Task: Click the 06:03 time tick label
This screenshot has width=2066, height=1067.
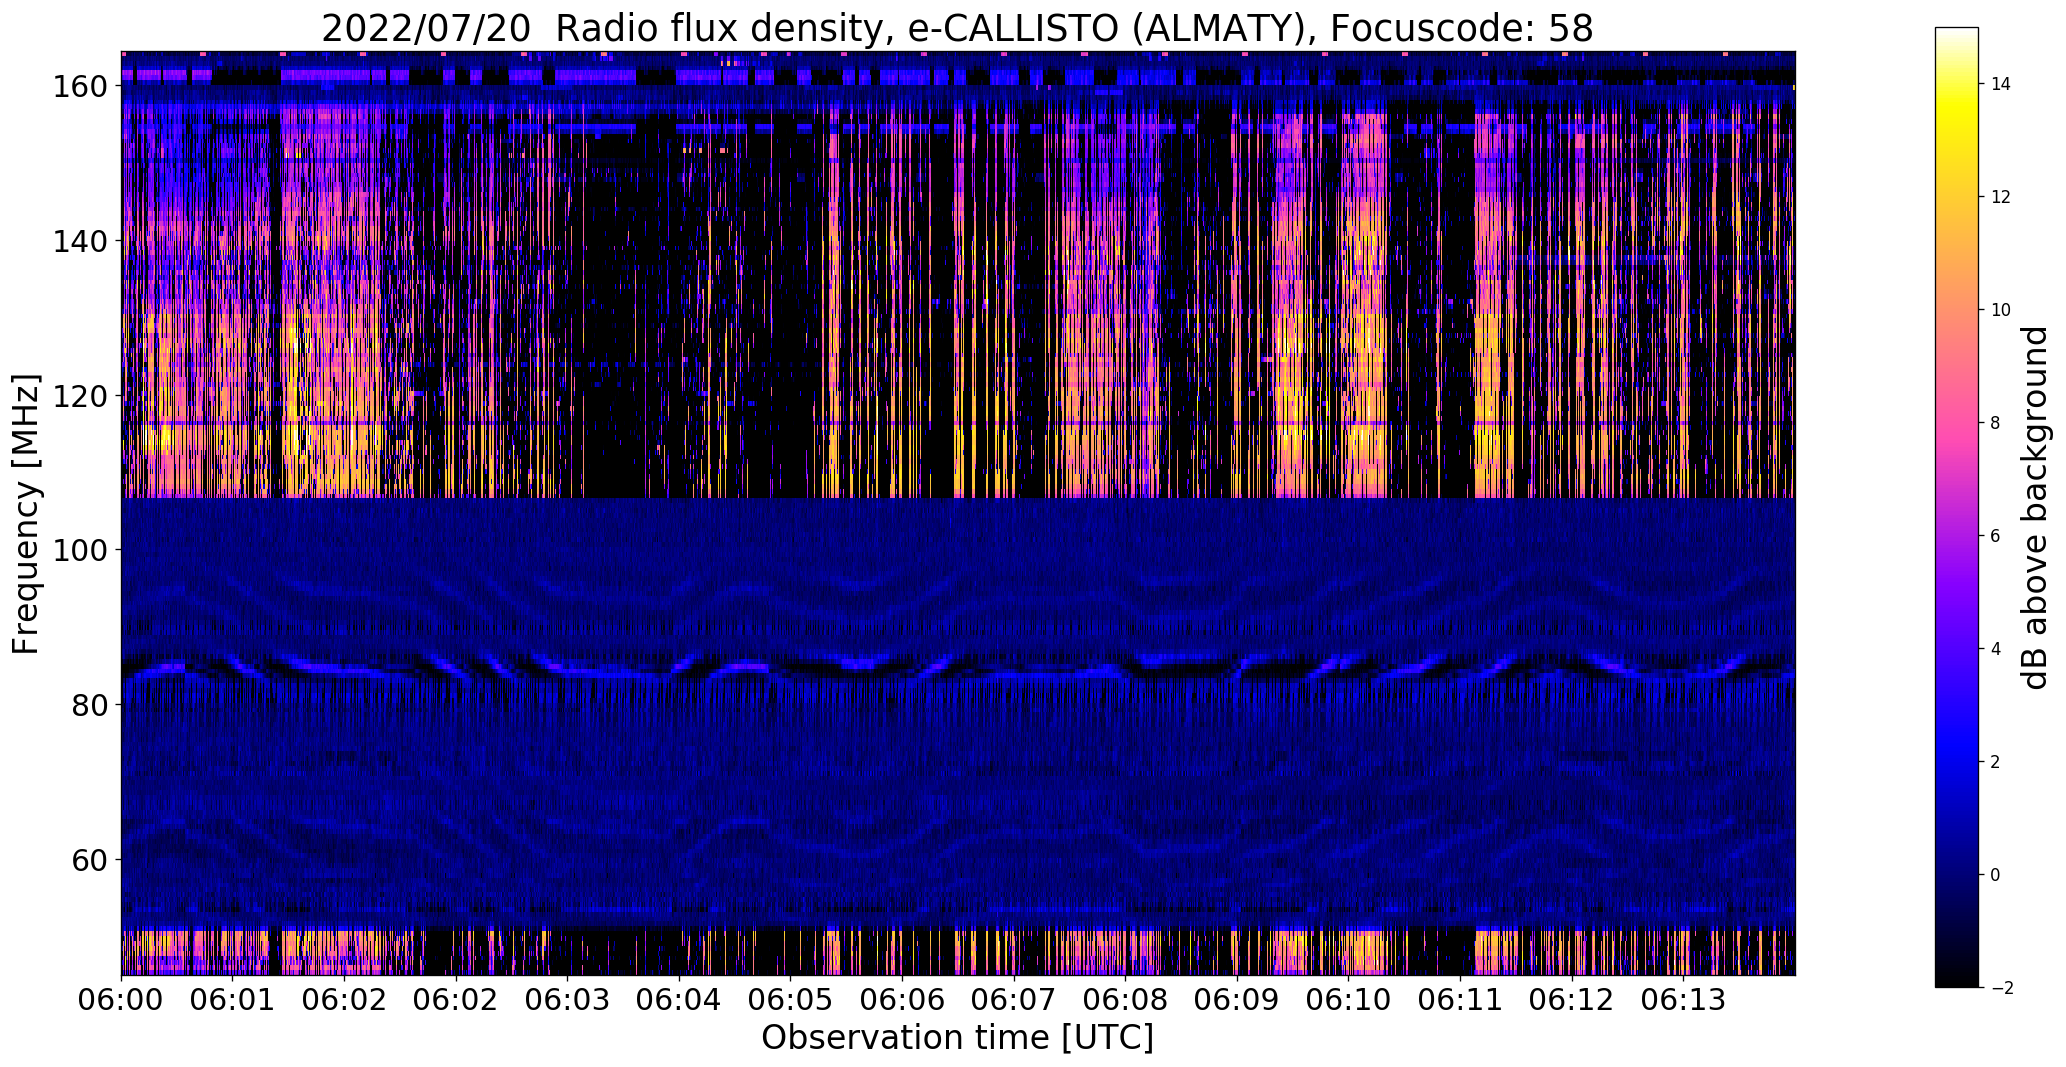Action: click(x=568, y=1000)
